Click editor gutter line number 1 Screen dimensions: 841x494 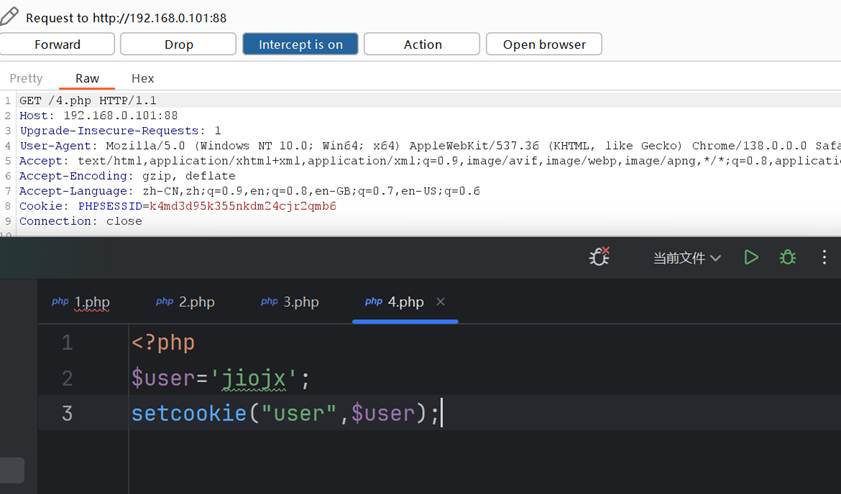tap(67, 342)
